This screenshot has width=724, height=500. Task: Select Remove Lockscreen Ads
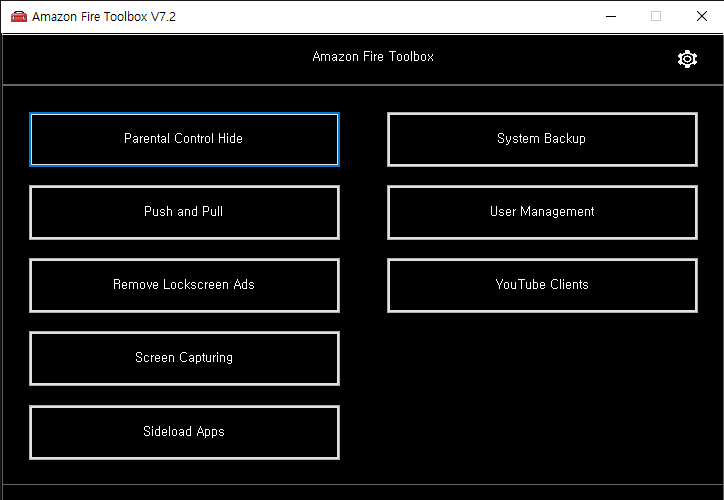[184, 285]
